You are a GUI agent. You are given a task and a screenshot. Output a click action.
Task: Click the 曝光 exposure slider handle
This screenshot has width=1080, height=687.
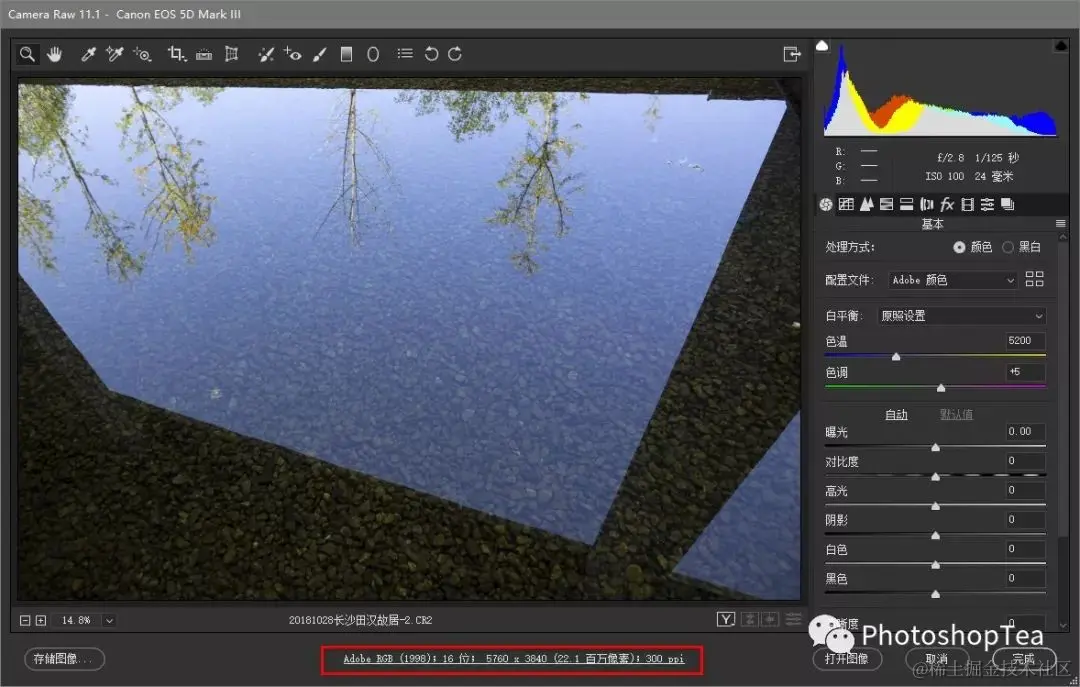935,447
